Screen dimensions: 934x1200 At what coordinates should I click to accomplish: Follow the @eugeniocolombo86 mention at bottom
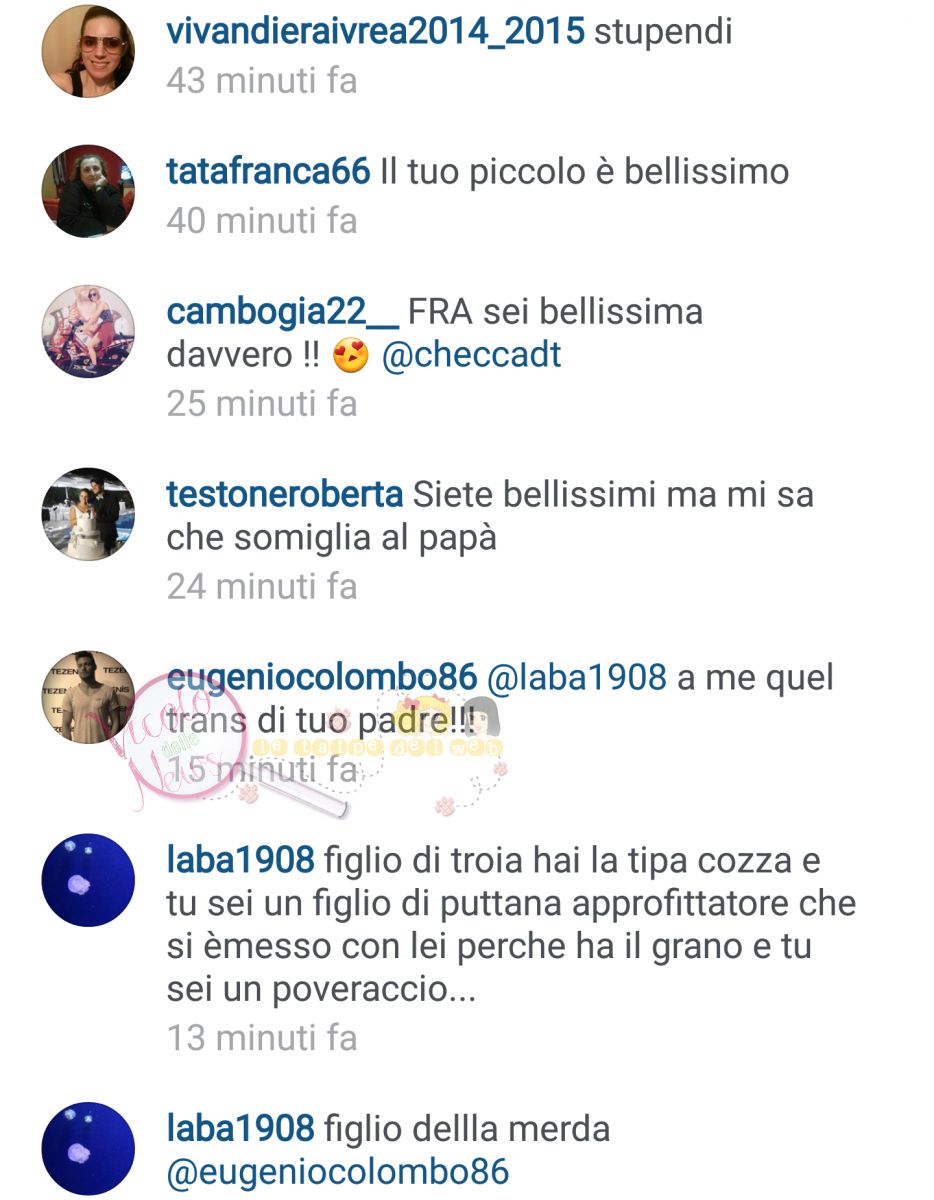(x=338, y=1172)
